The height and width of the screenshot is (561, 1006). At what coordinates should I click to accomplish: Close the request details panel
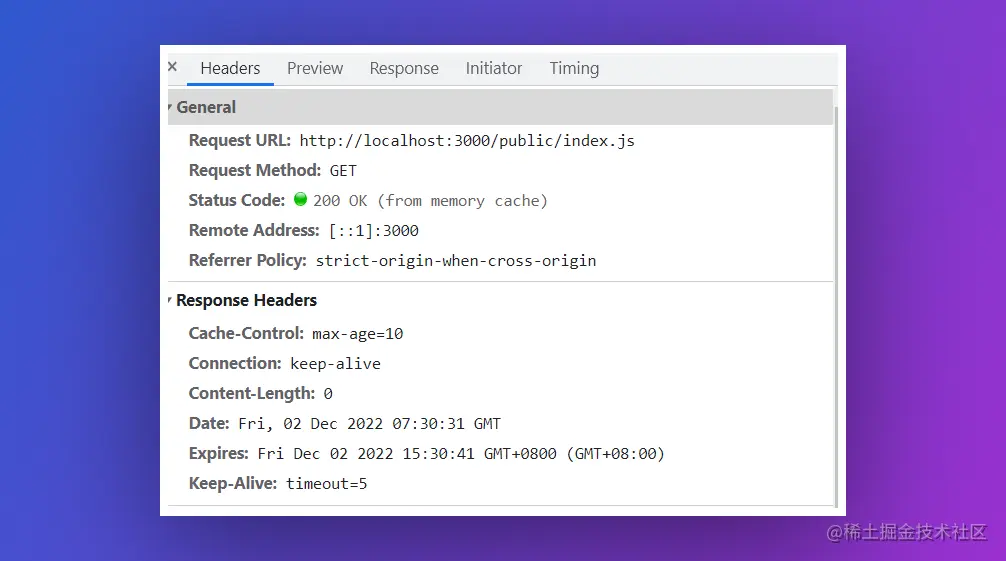click(x=172, y=67)
